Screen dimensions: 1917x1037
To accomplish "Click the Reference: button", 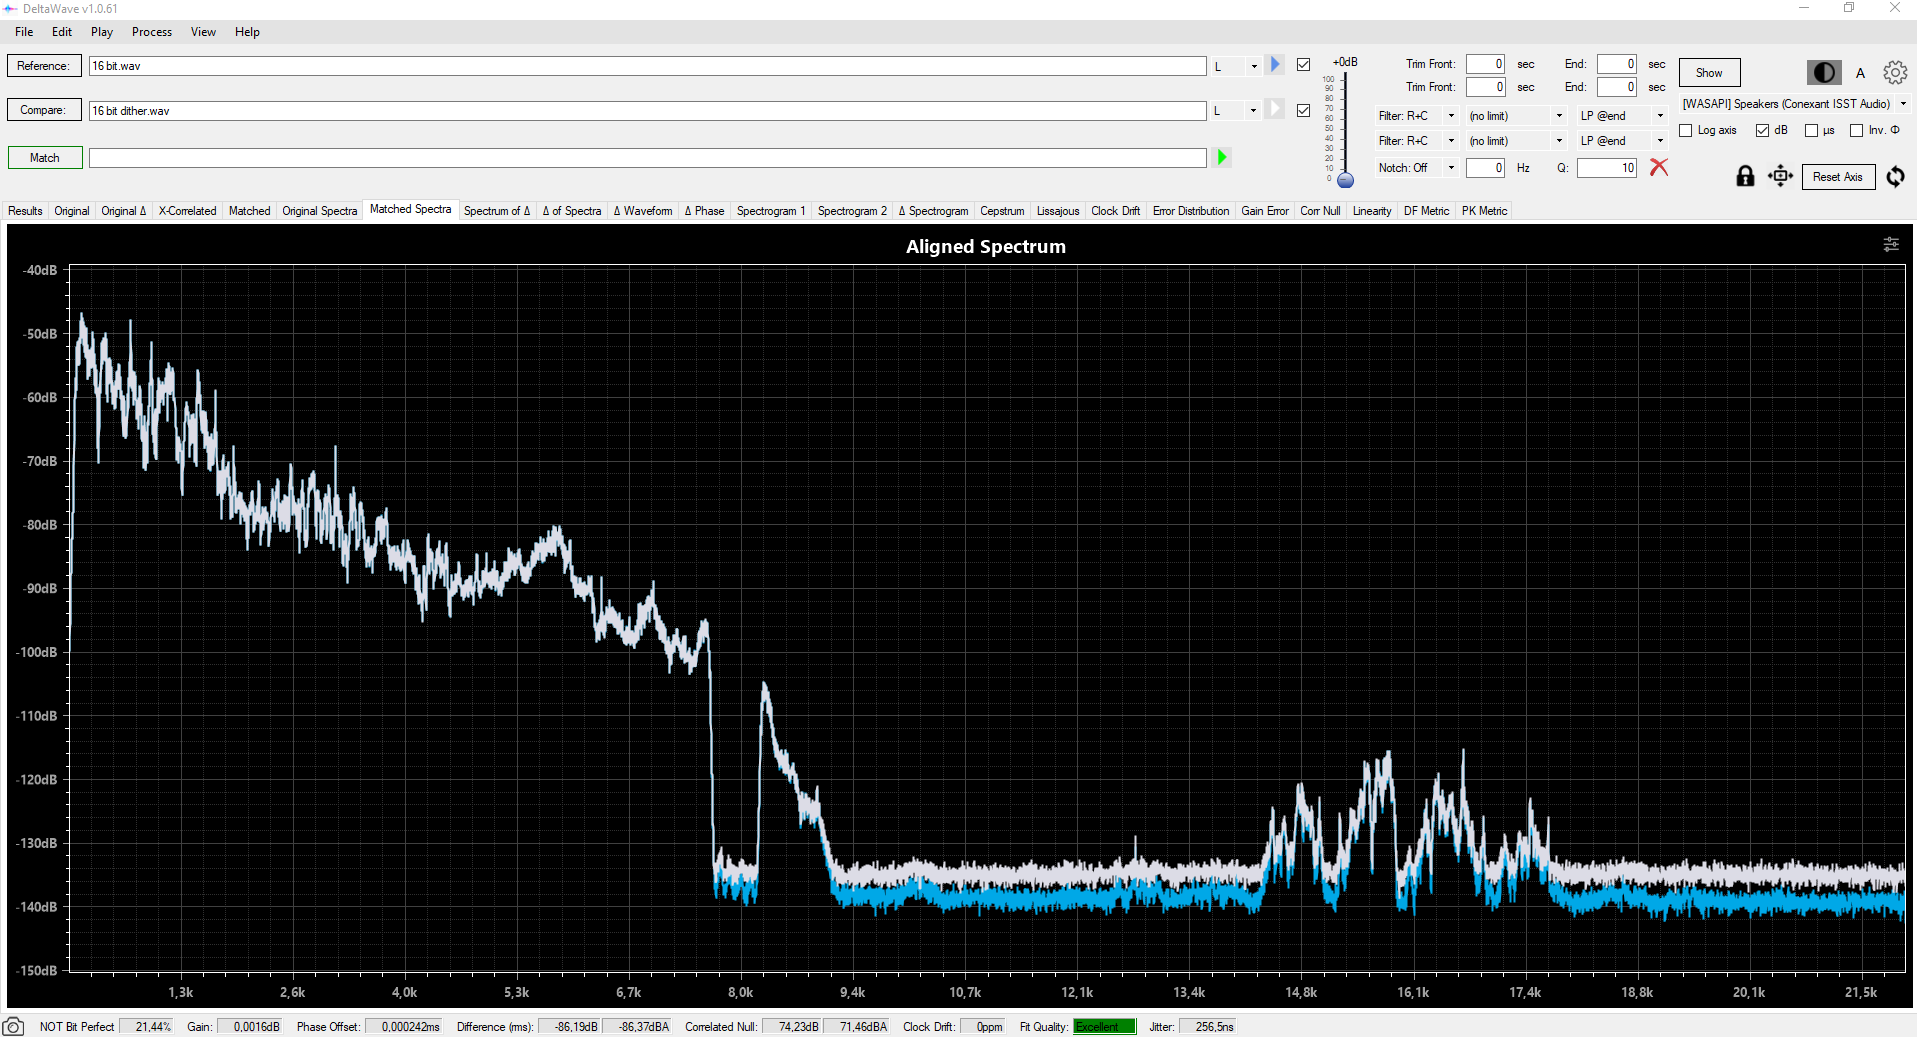I will click(x=43, y=66).
